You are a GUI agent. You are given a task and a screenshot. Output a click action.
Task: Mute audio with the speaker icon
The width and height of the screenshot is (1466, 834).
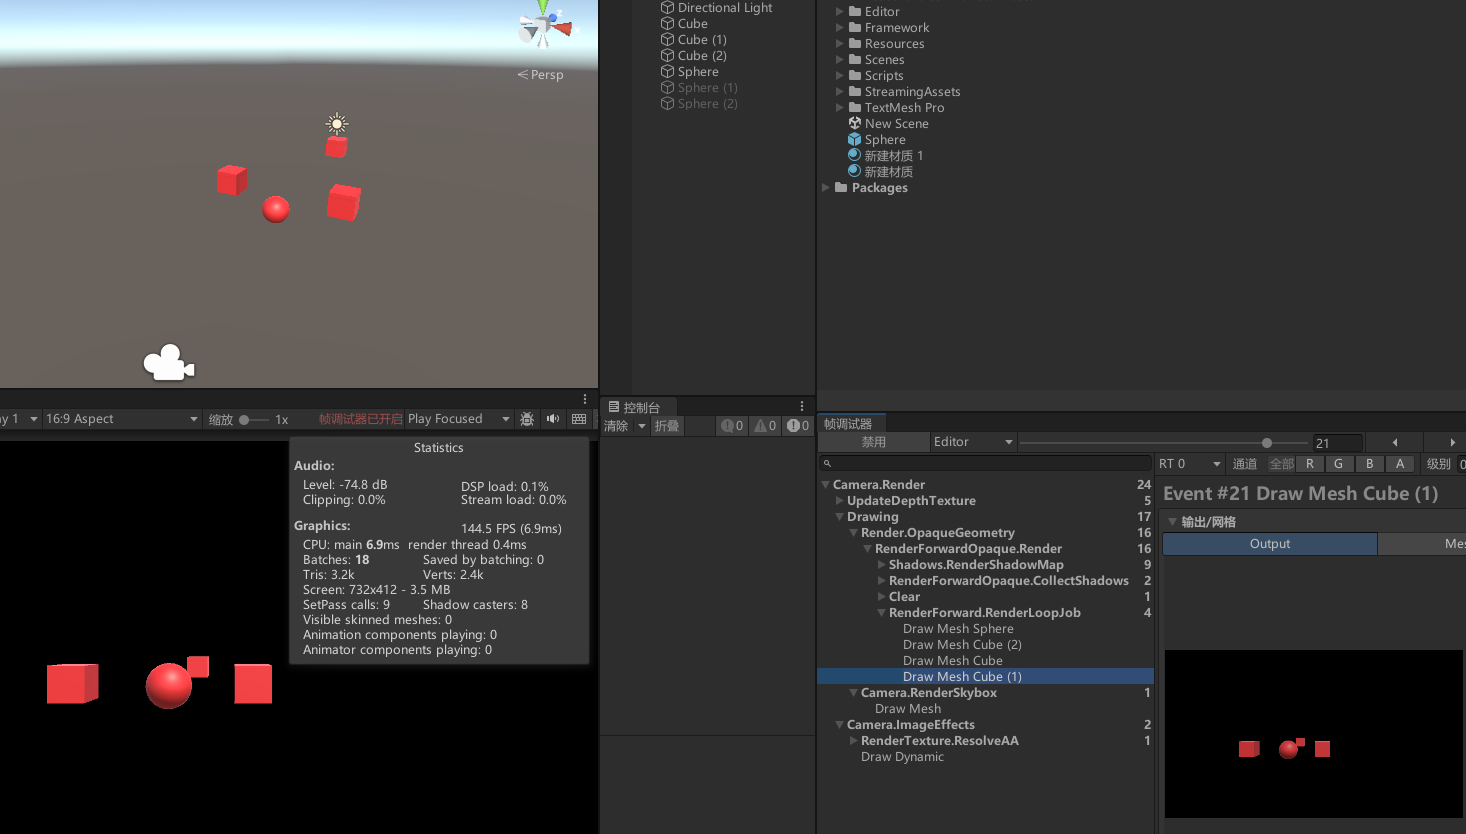pyautogui.click(x=553, y=419)
